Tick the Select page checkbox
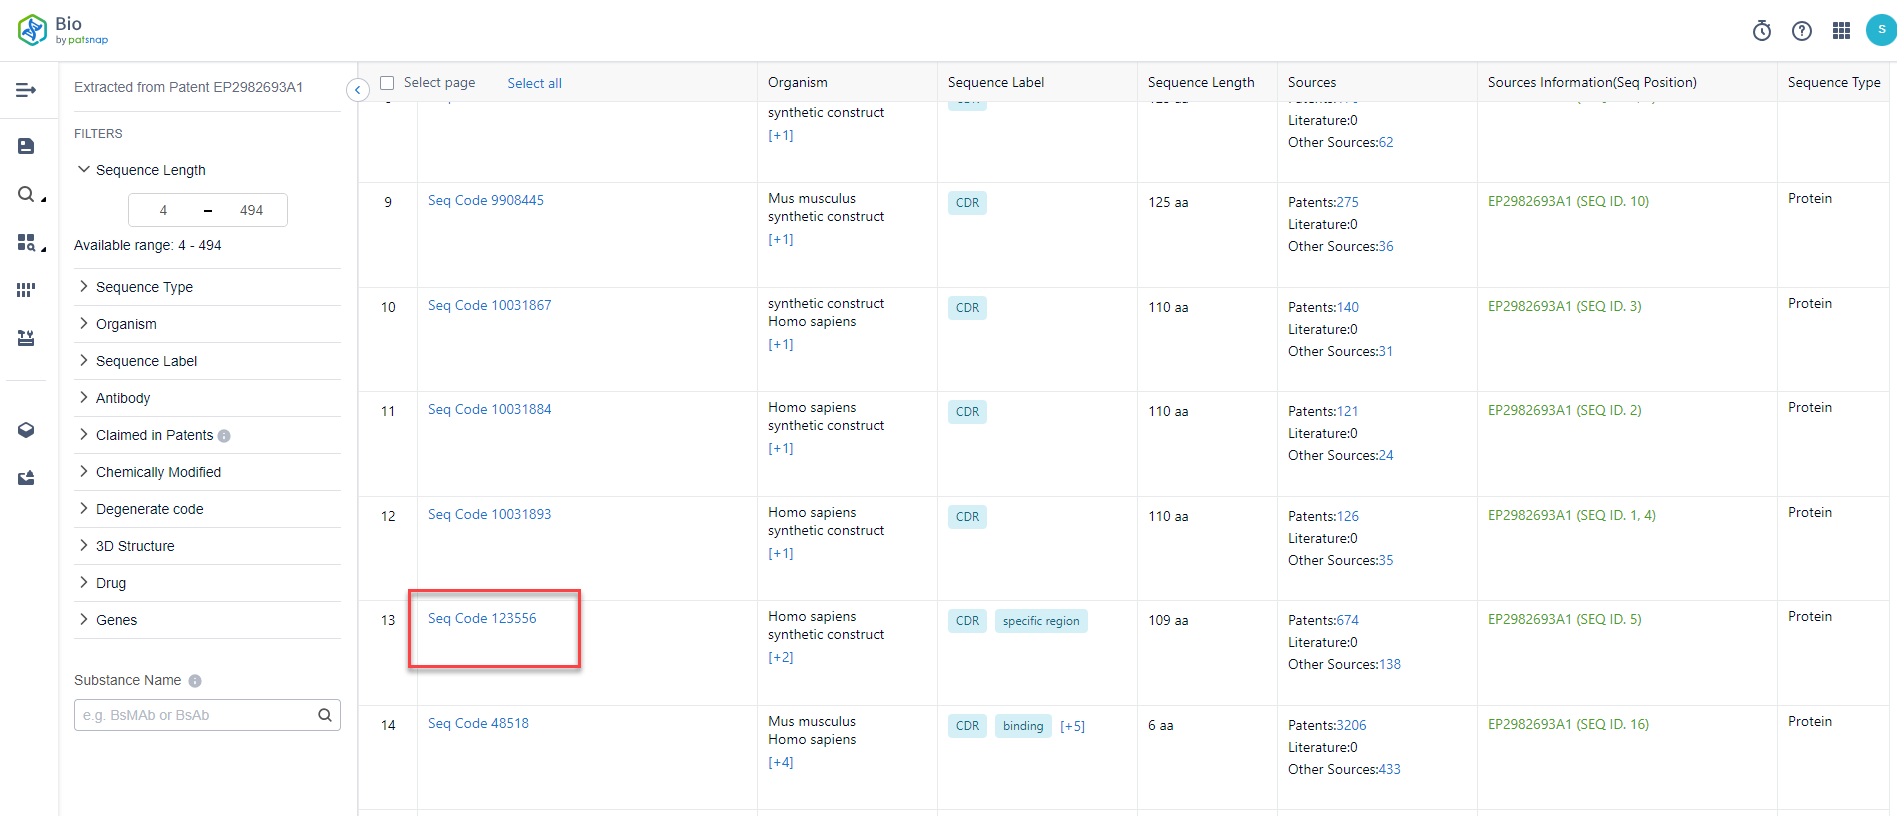1897x816 pixels. click(x=387, y=83)
